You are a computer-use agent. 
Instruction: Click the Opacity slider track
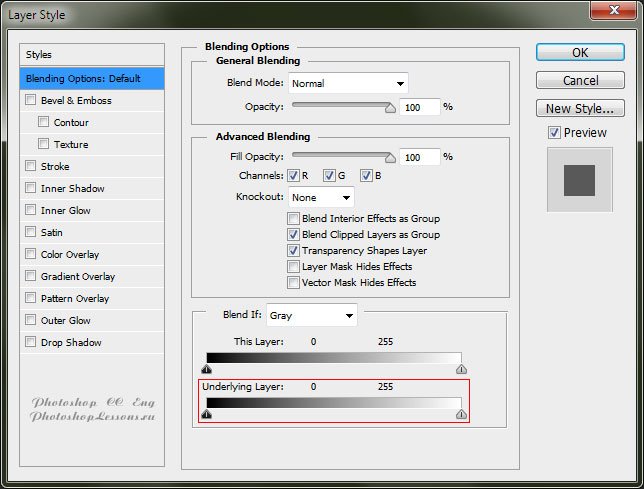340,106
